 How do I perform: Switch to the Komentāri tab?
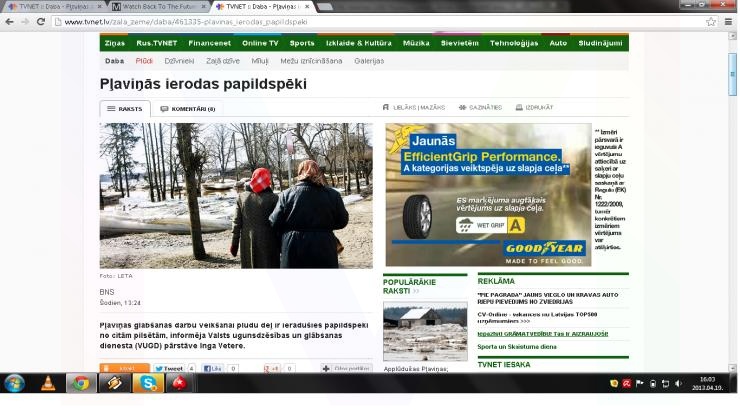(189, 108)
